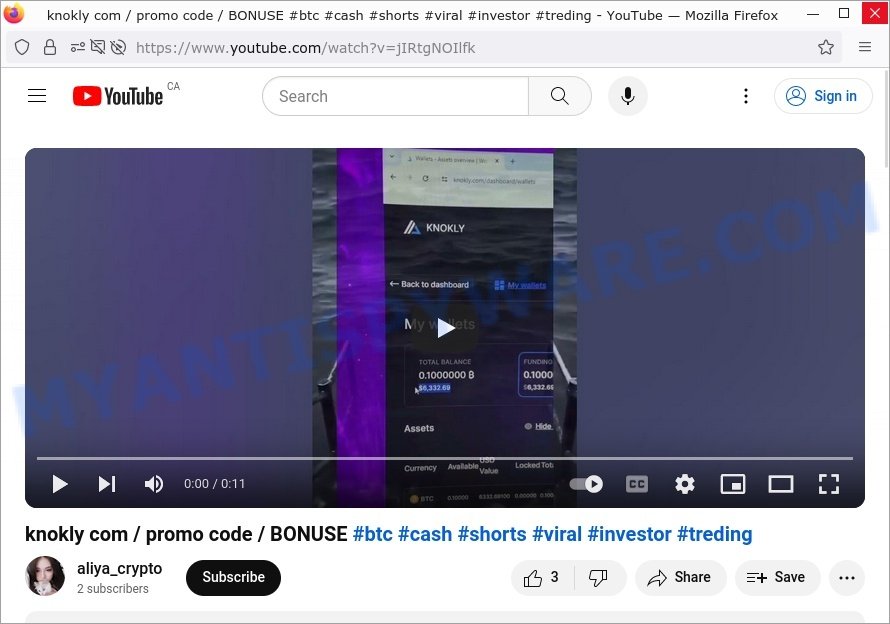View site security padlock info

coord(50,47)
